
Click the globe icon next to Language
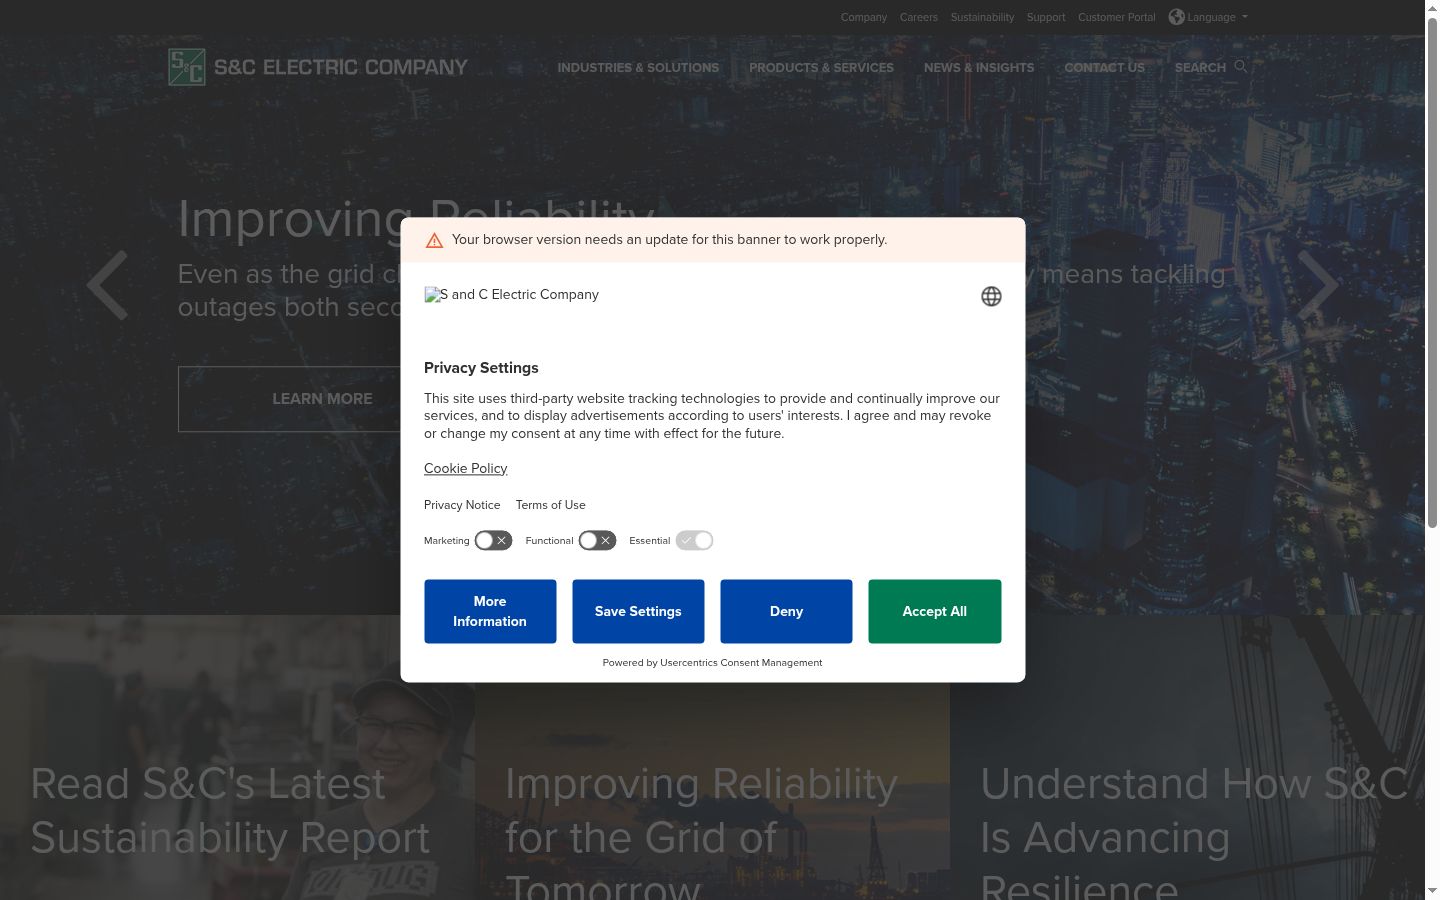(1176, 17)
